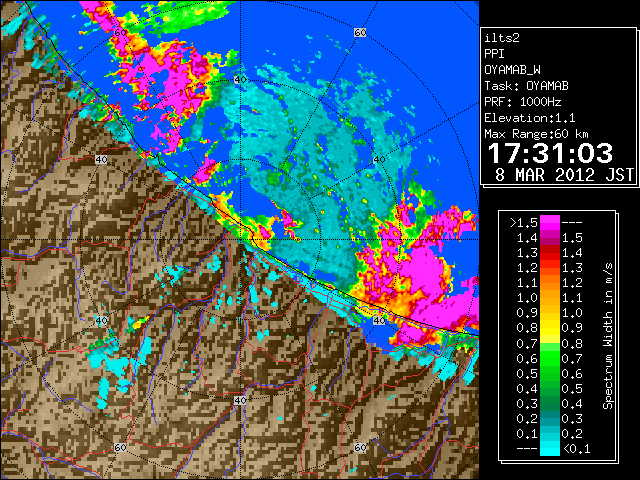Pick the 0.1 to 0.2 legend color band

coord(550,433)
